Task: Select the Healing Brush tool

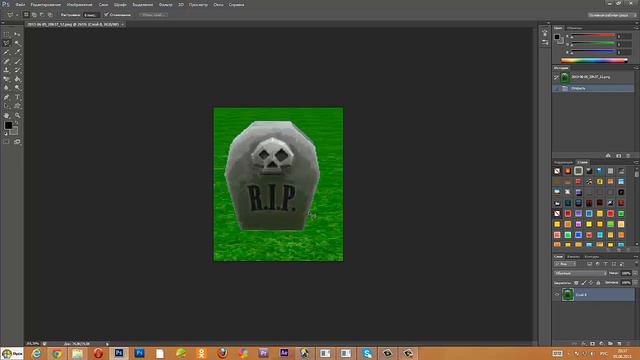Action: pos(7,61)
